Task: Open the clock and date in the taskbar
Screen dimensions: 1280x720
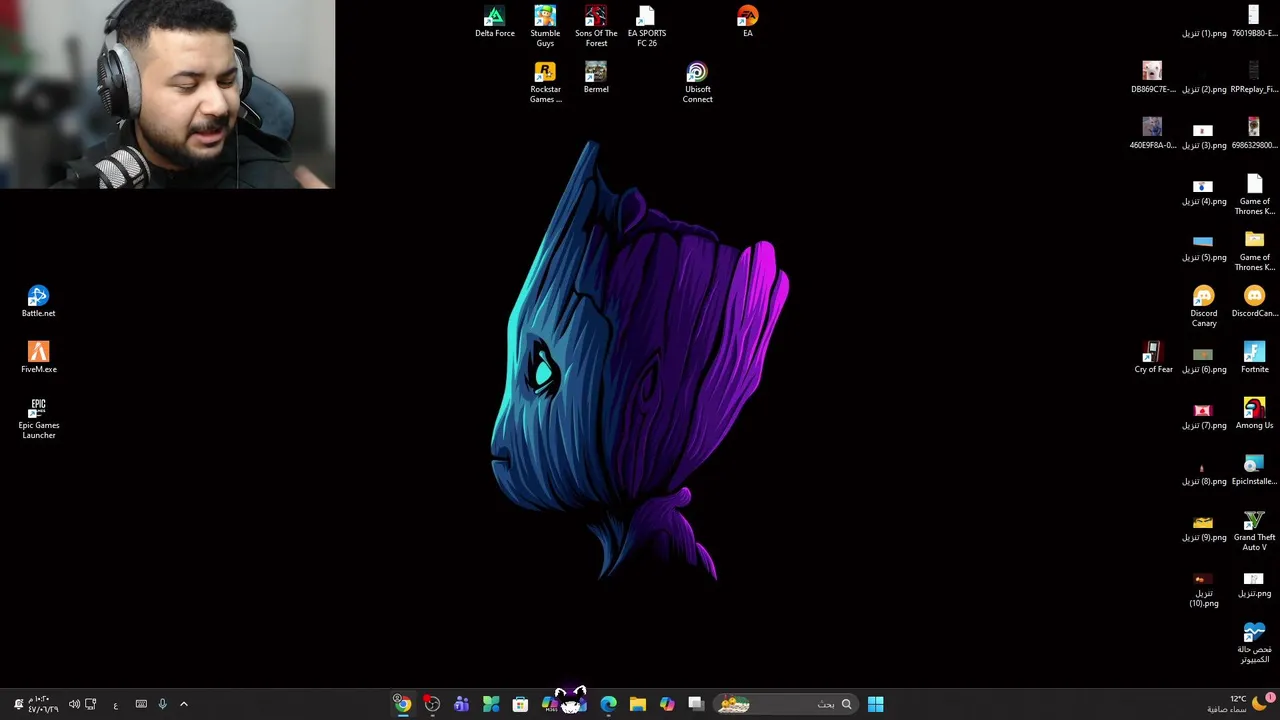Action: click(42, 704)
